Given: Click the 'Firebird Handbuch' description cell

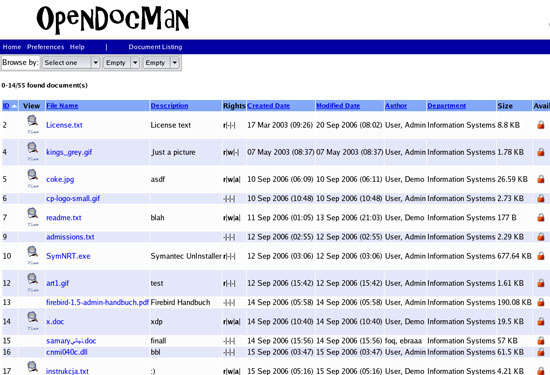Looking at the screenshot, I should [x=180, y=302].
